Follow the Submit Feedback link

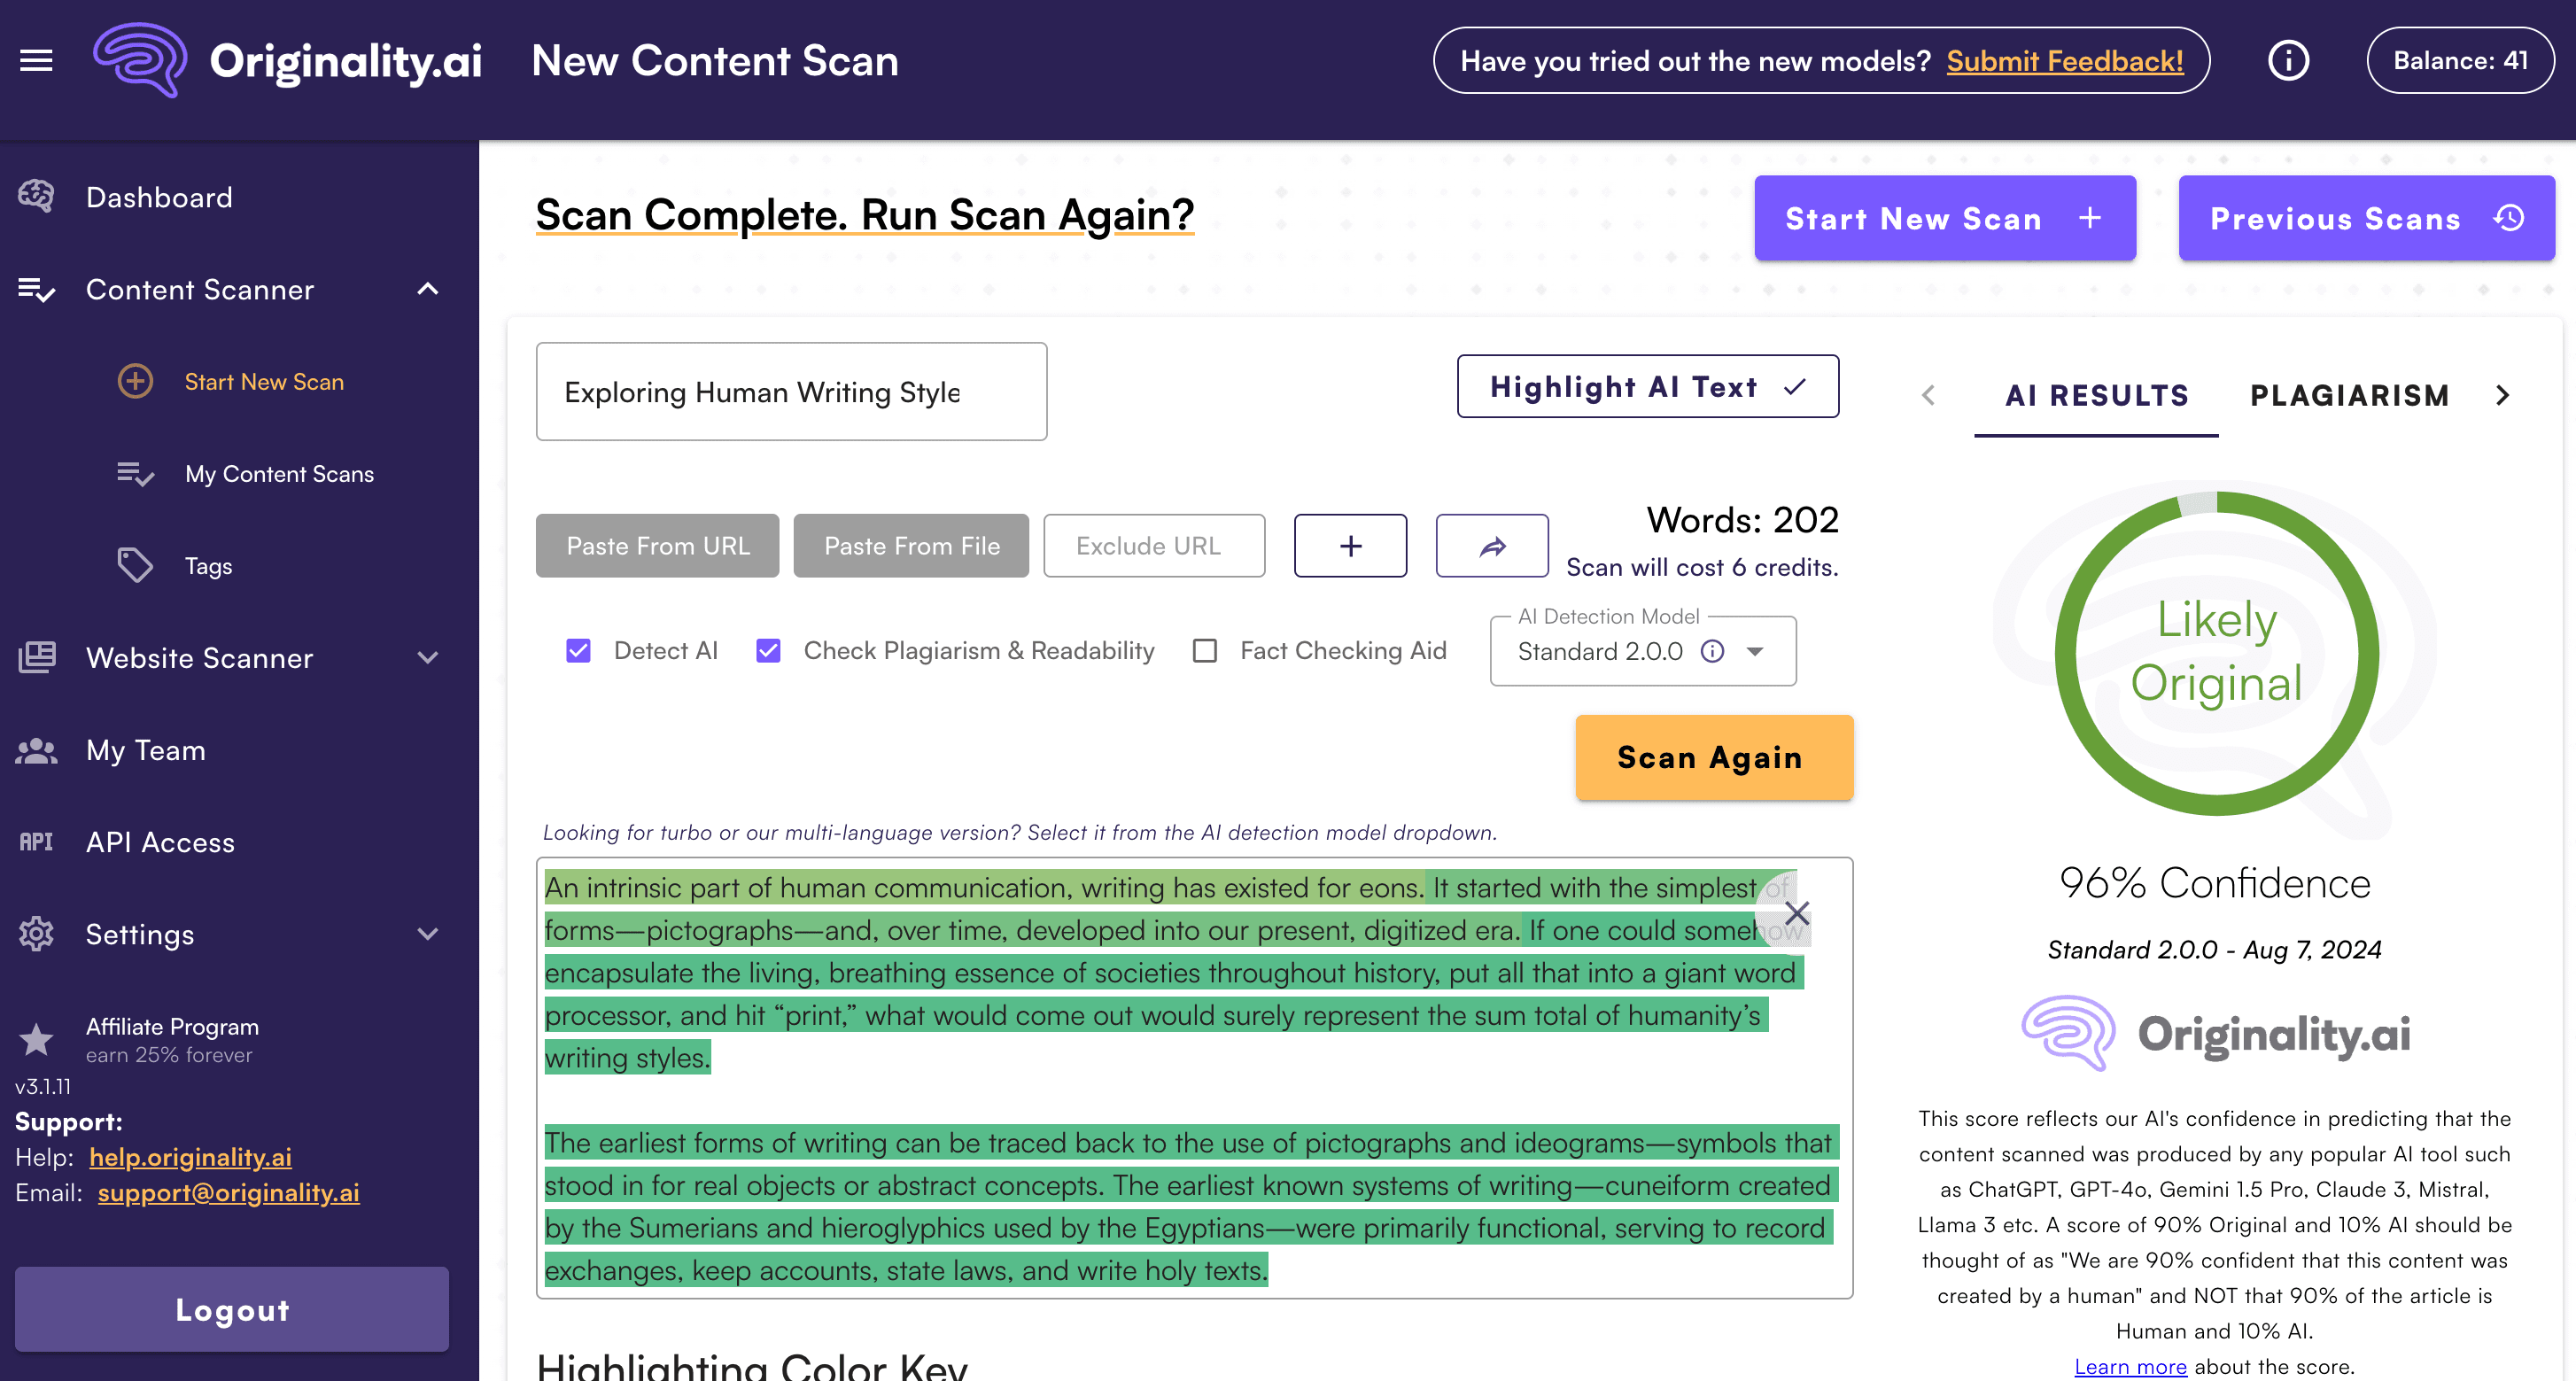click(2064, 61)
